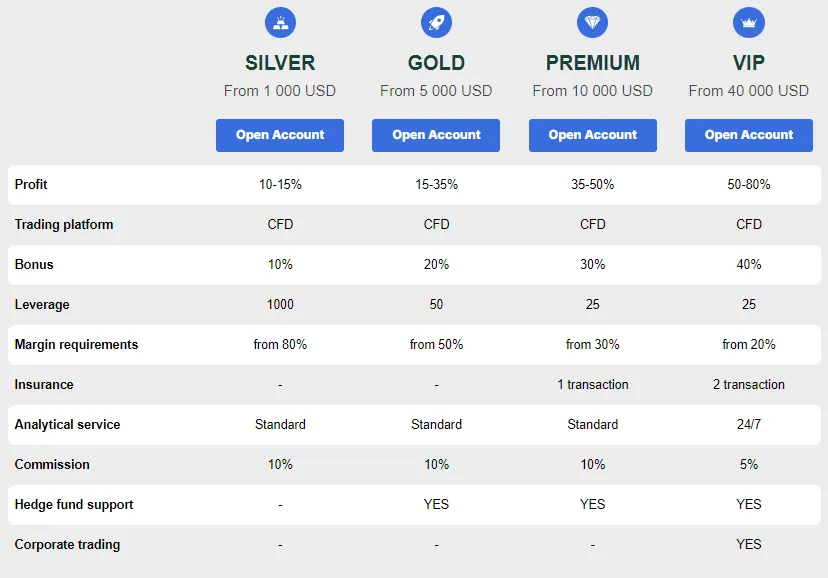The width and height of the screenshot is (828, 578).
Task: Click the VIP 24/7 analytical service cell
Action: point(749,425)
